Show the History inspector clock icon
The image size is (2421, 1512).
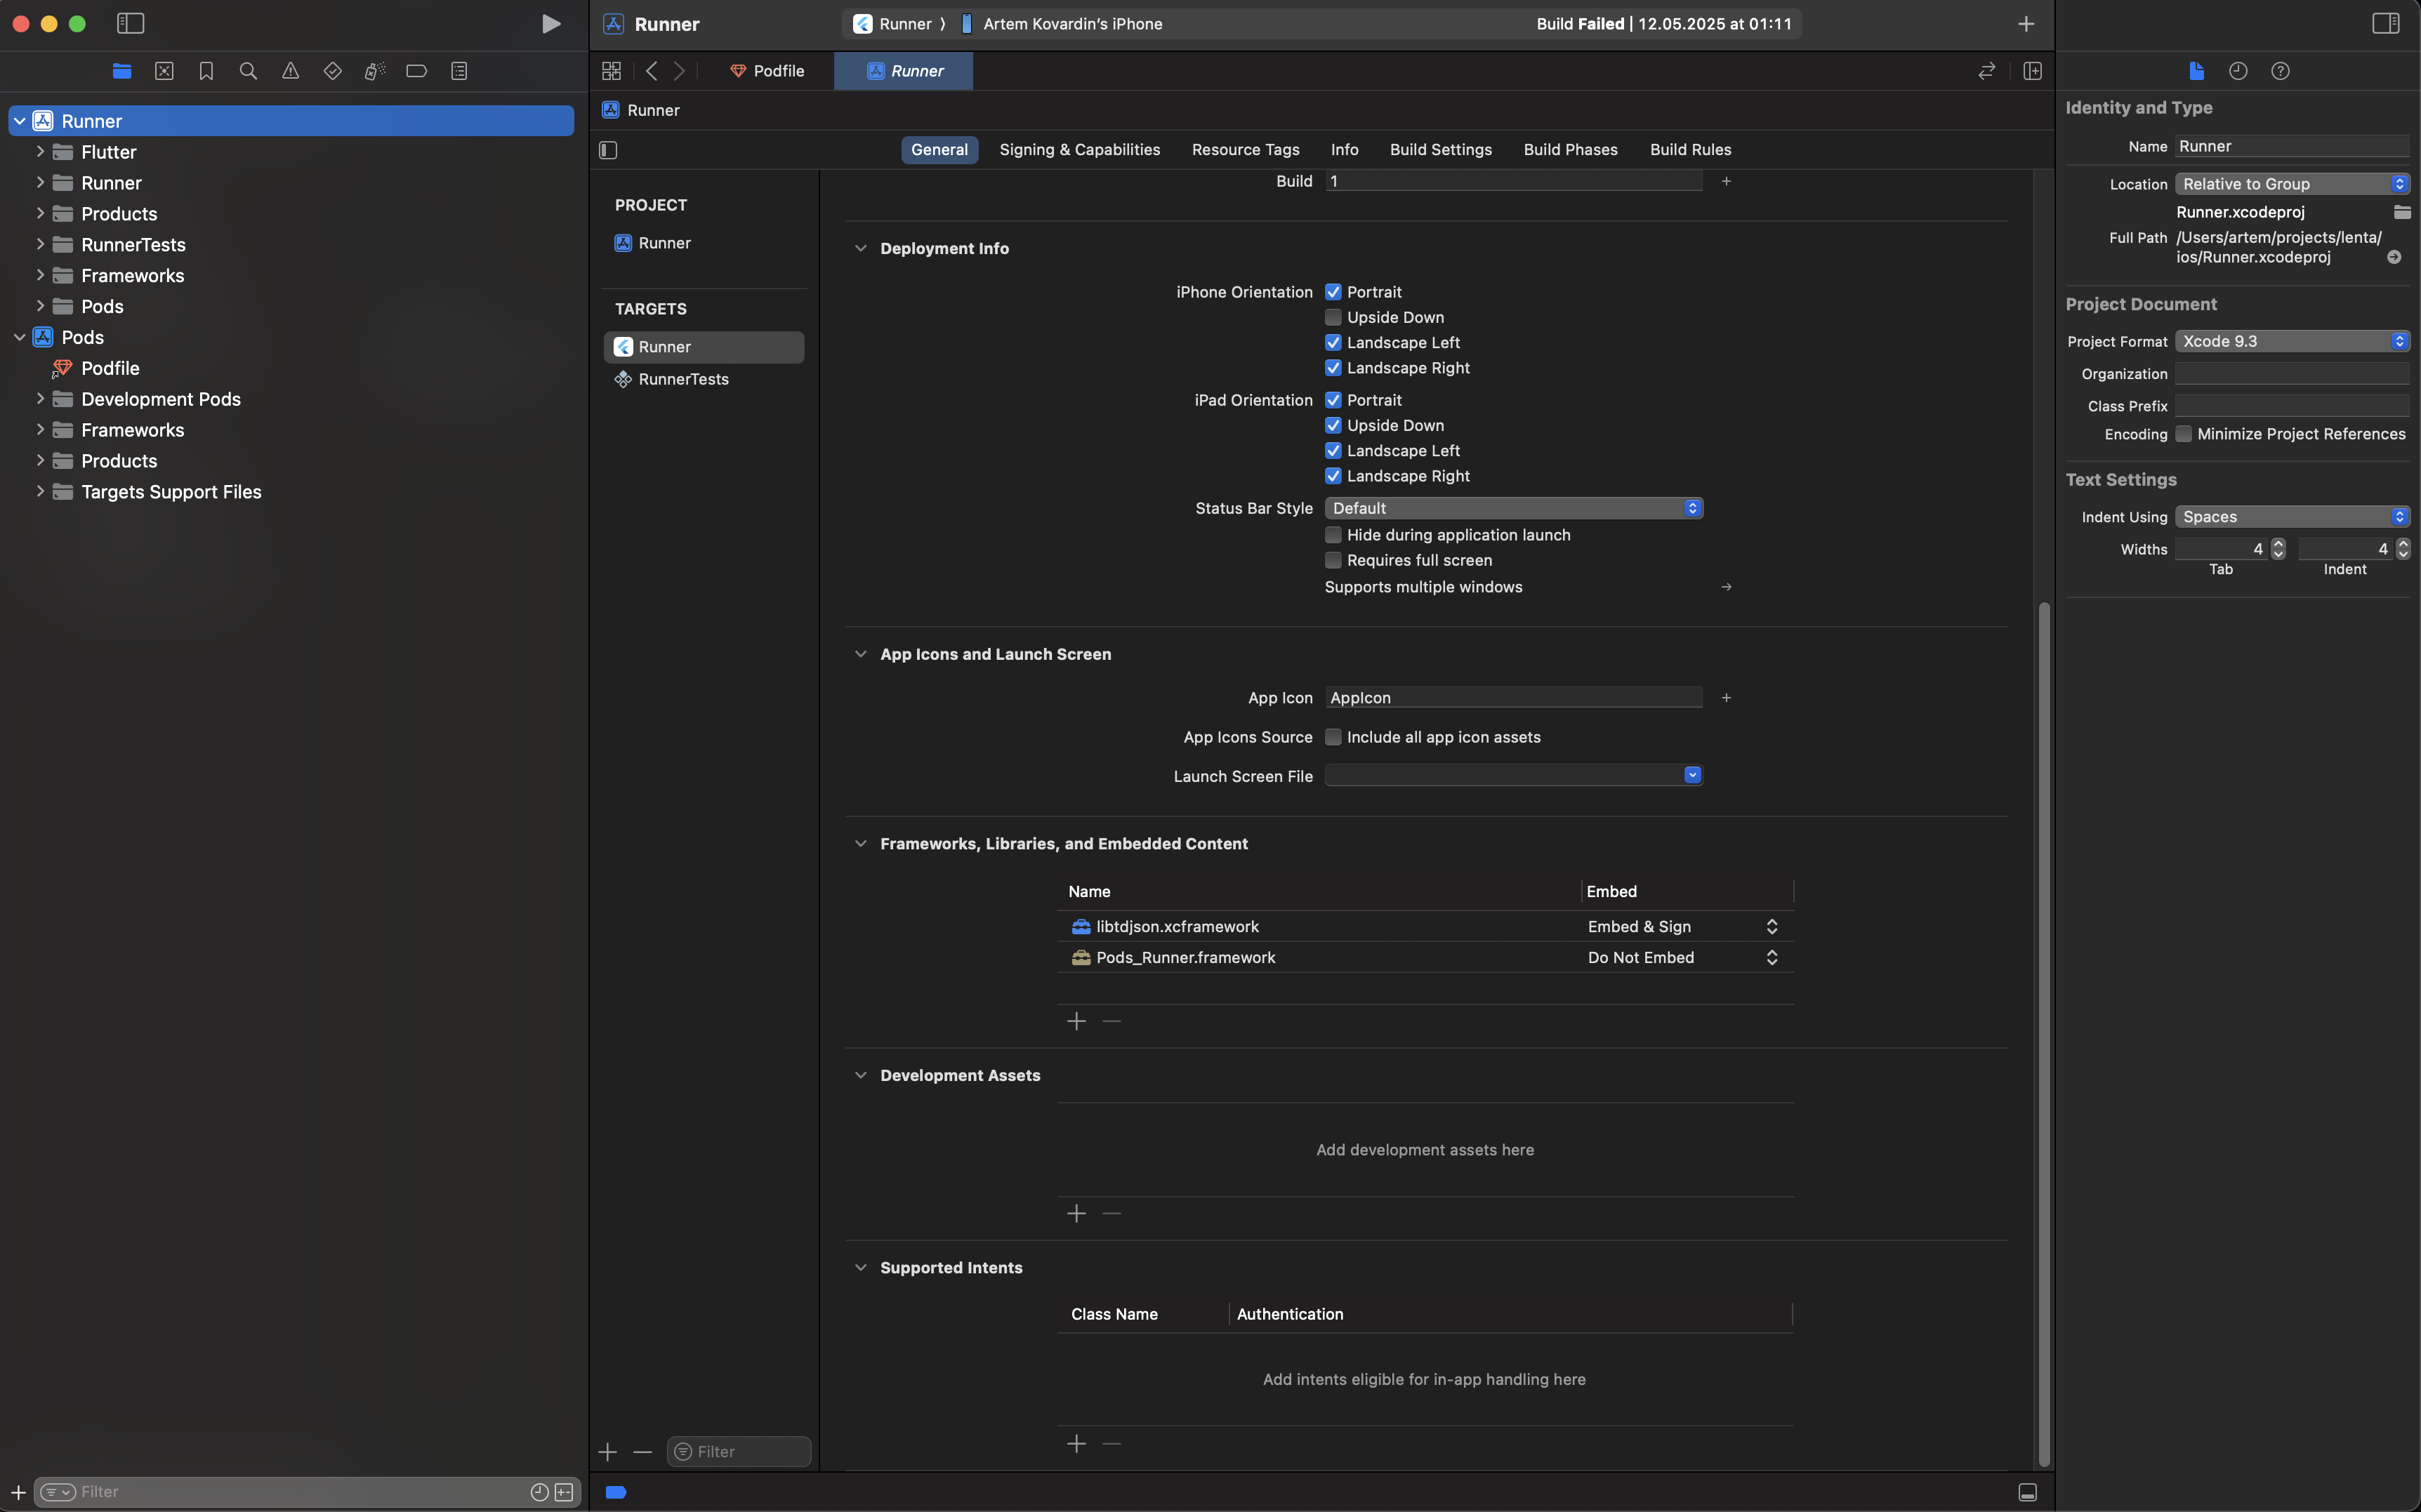tap(2238, 71)
